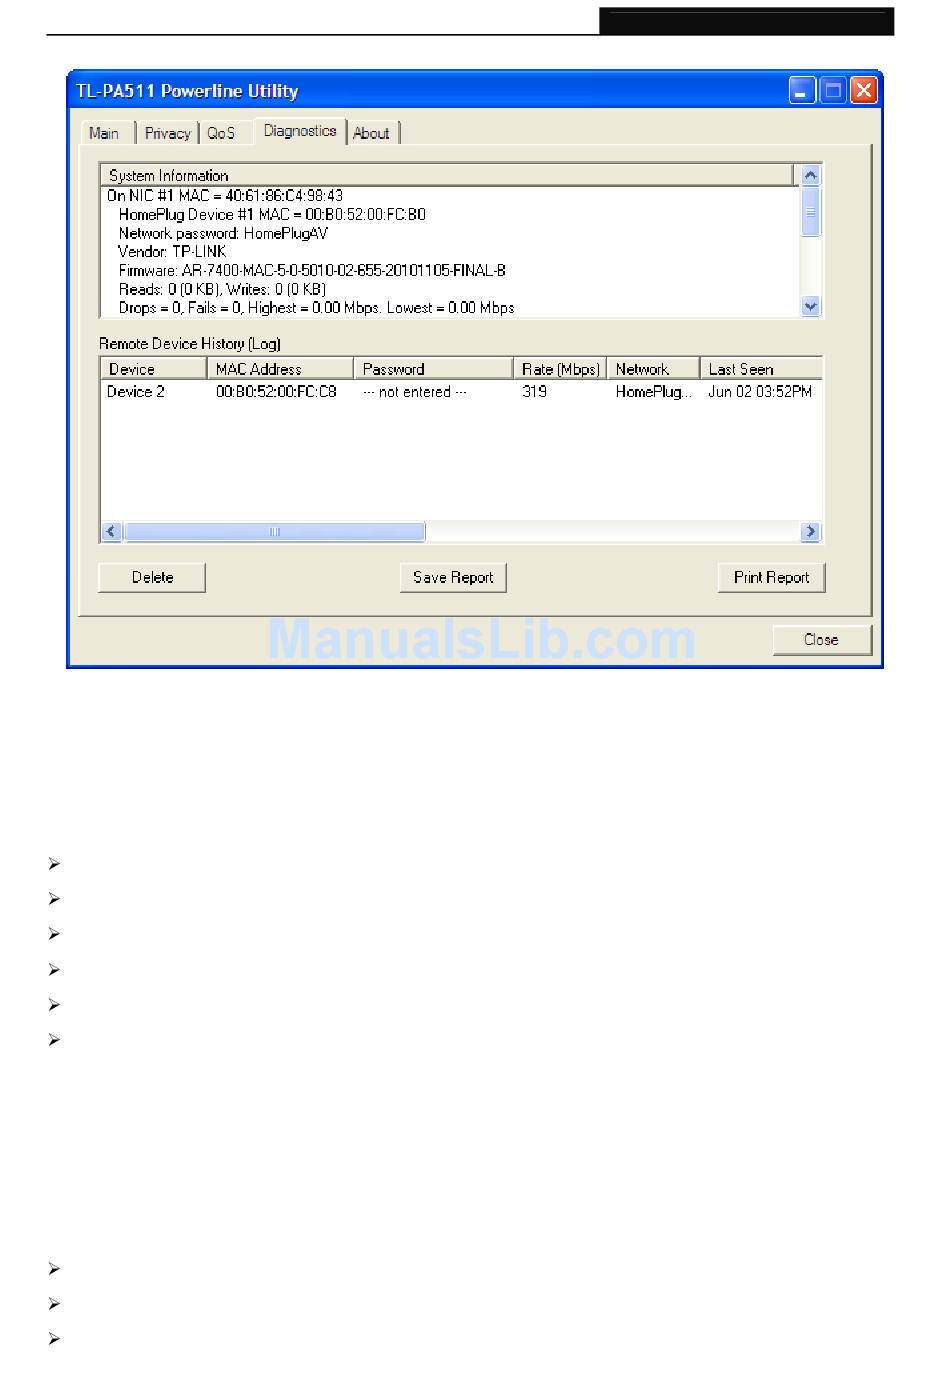This screenshot has width=950, height=1387.
Task: Close window using the red X icon
Action: (864, 91)
